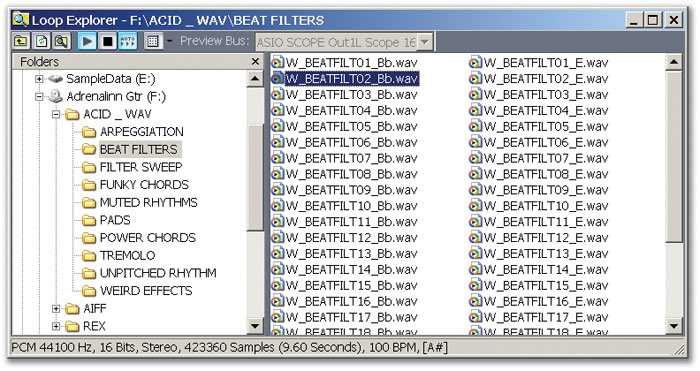Expand the SampleData (E:) drive
The height and width of the screenshot is (371, 700).
tap(39, 79)
